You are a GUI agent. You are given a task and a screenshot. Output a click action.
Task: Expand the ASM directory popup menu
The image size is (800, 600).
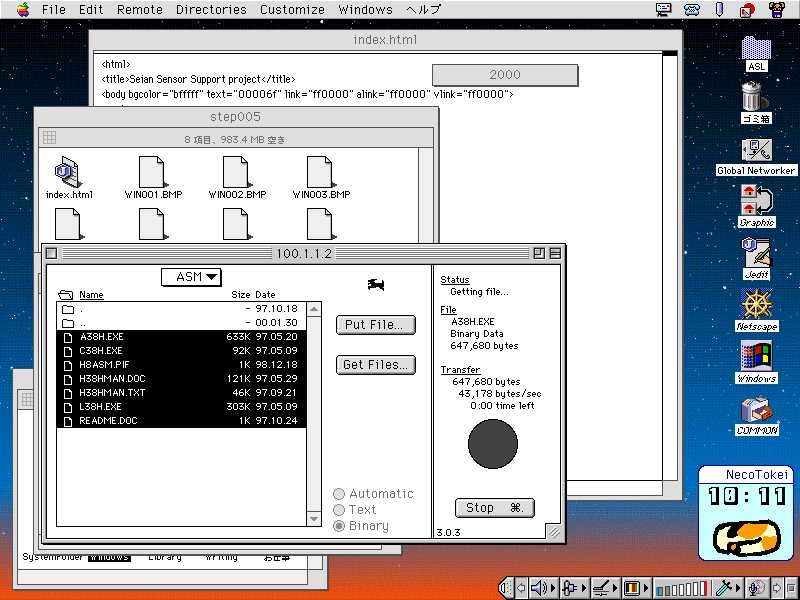point(191,277)
